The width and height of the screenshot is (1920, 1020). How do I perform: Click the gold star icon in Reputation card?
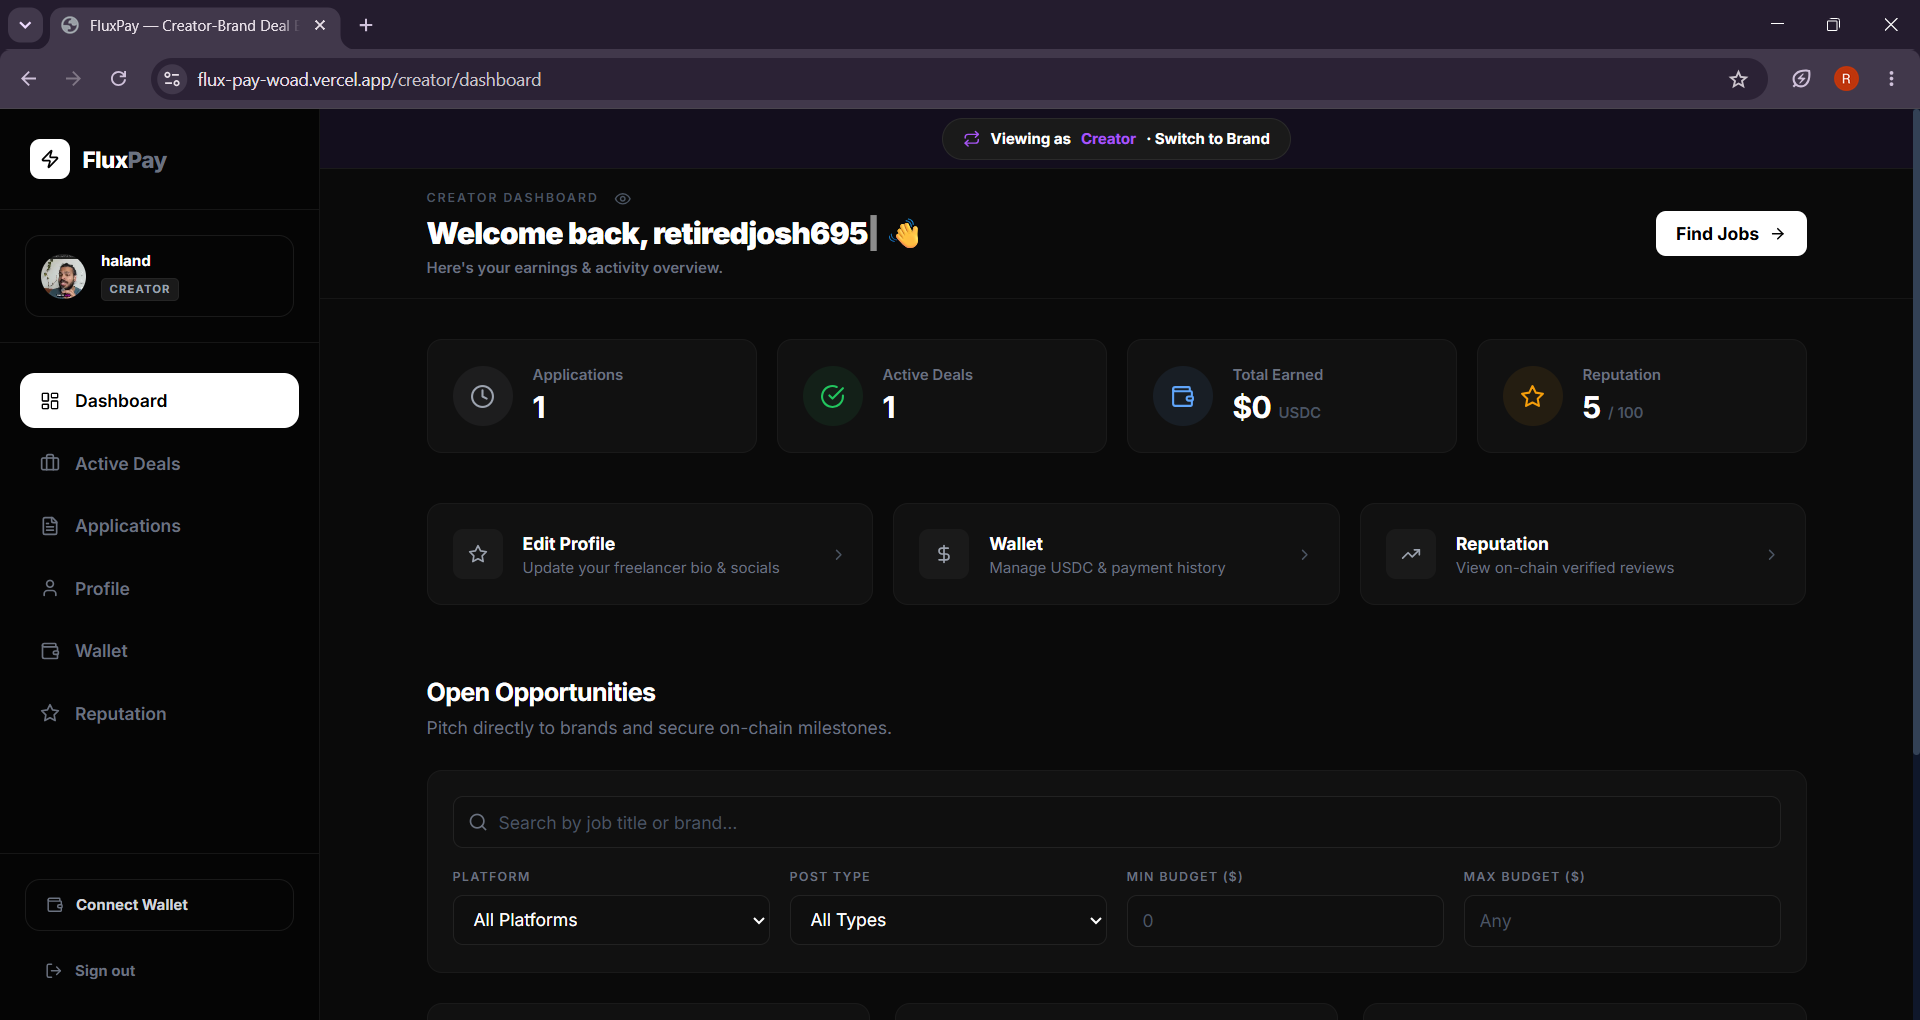[x=1533, y=396]
